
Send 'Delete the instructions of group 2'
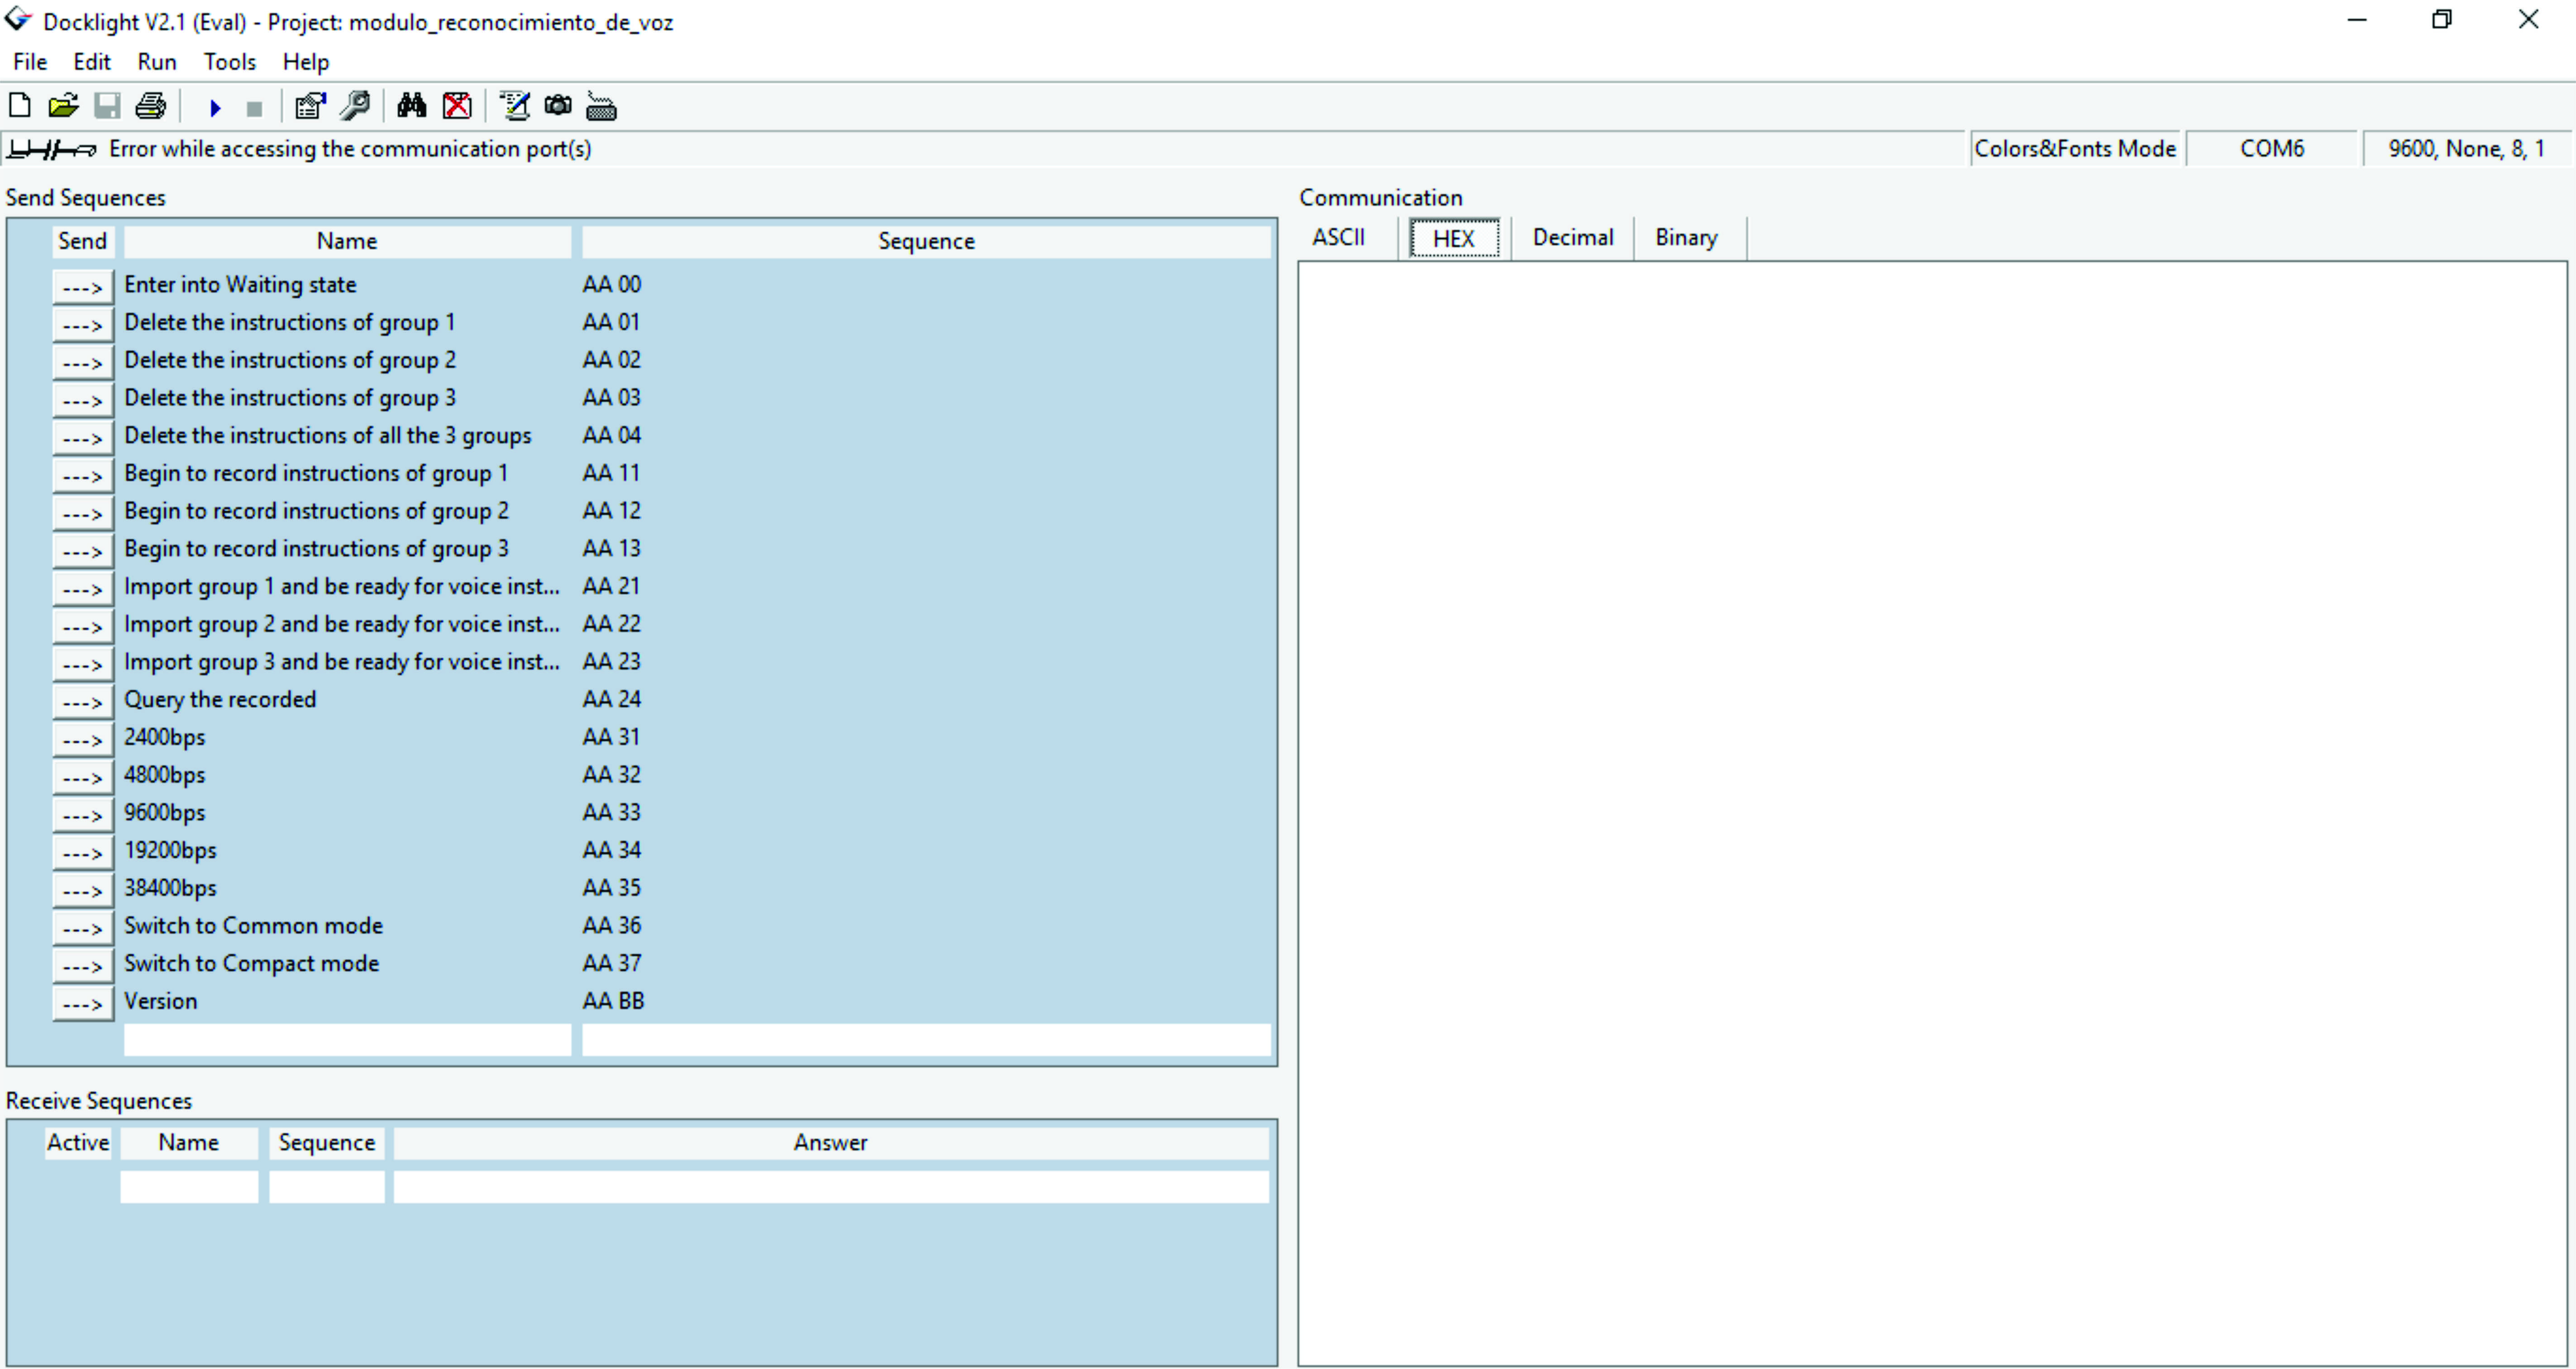point(83,362)
